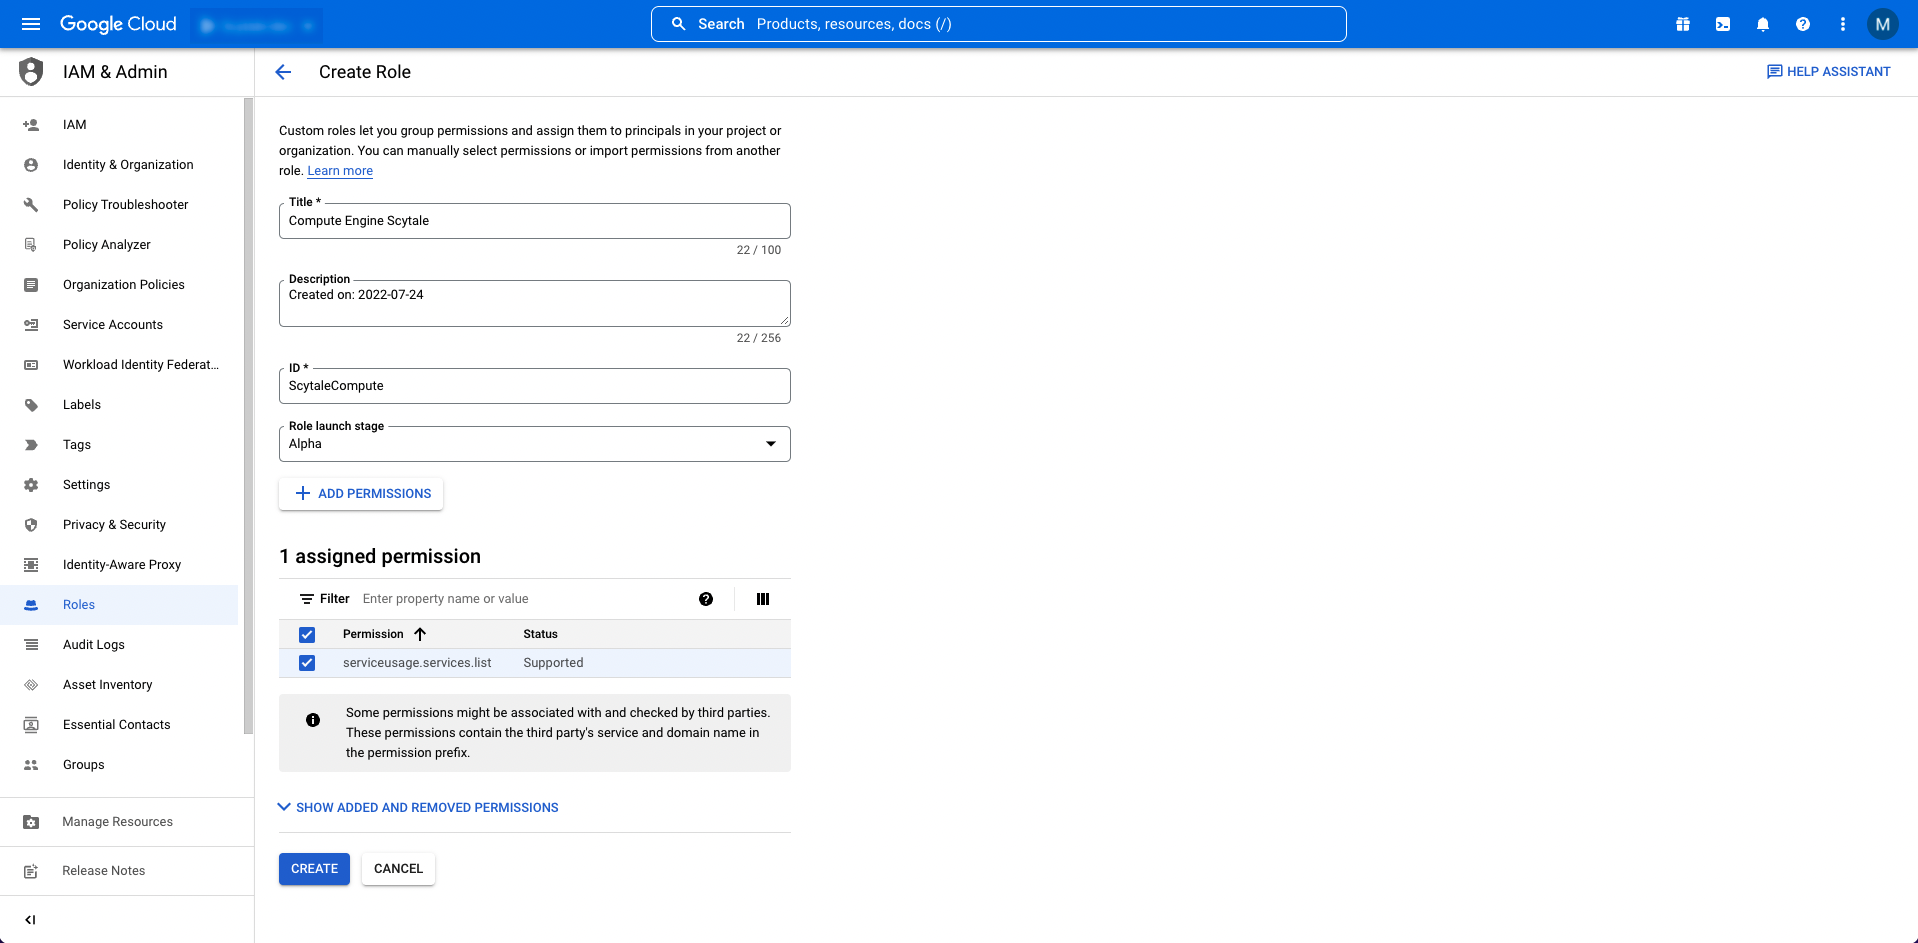
Task: Click Service Accounts sidebar icon
Action: [x=31, y=325]
